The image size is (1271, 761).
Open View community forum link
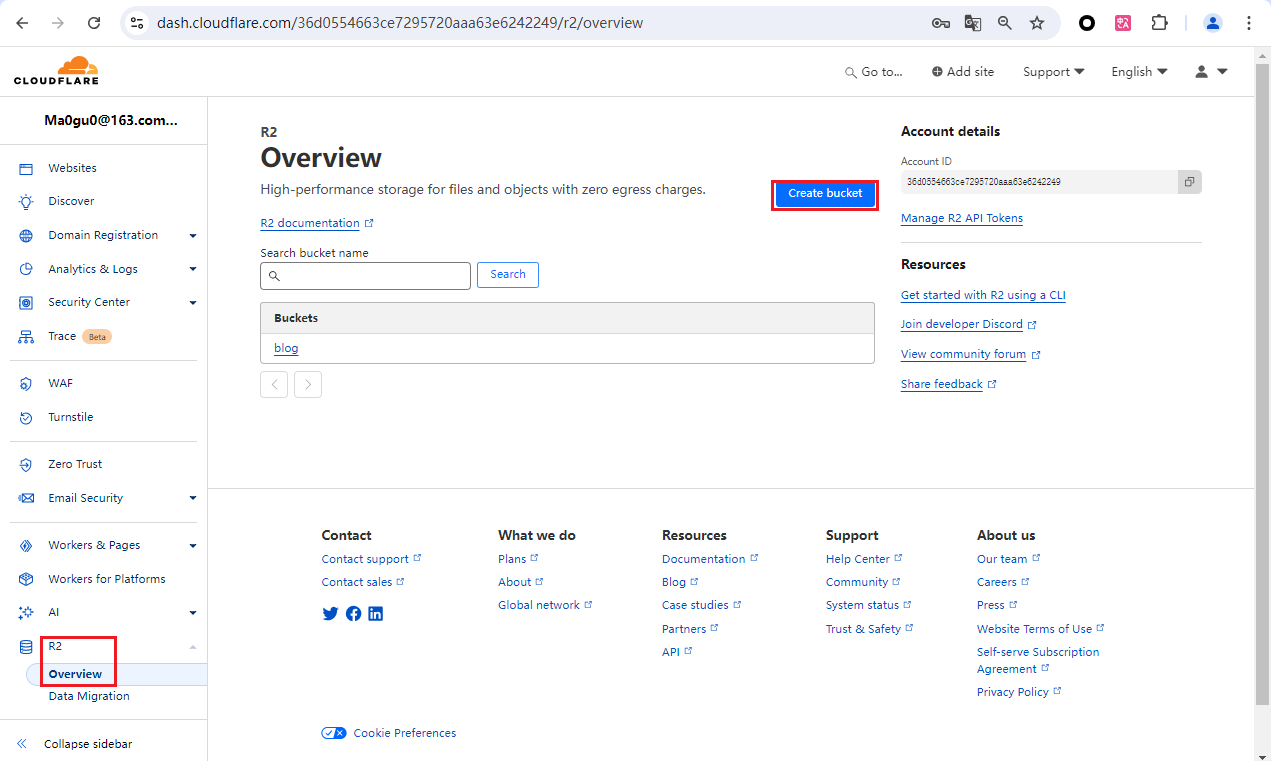click(x=970, y=354)
